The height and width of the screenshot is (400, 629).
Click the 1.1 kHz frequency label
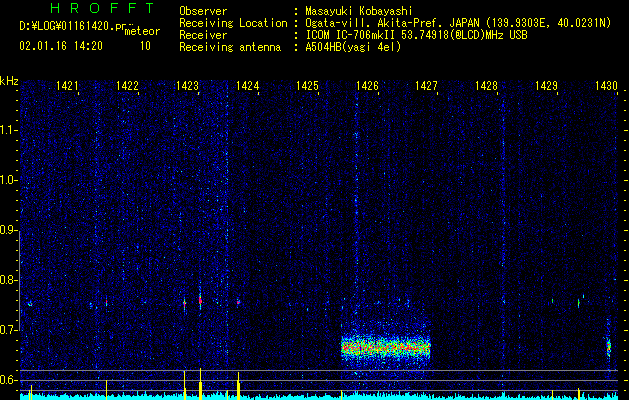(9, 130)
